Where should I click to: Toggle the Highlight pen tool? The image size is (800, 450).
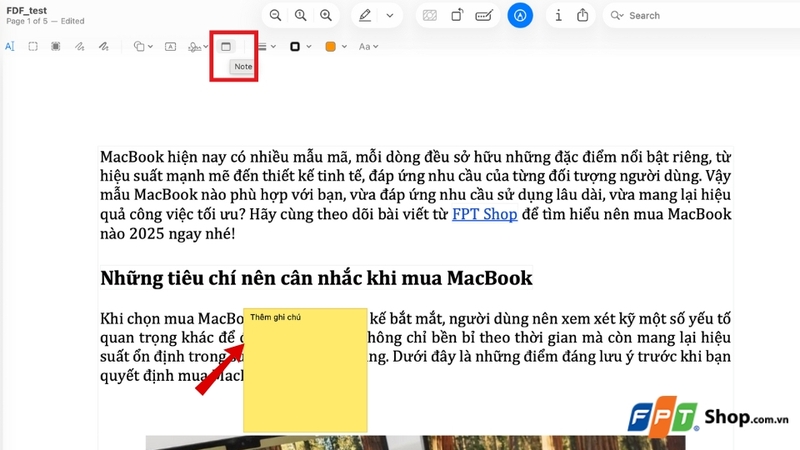(365, 15)
